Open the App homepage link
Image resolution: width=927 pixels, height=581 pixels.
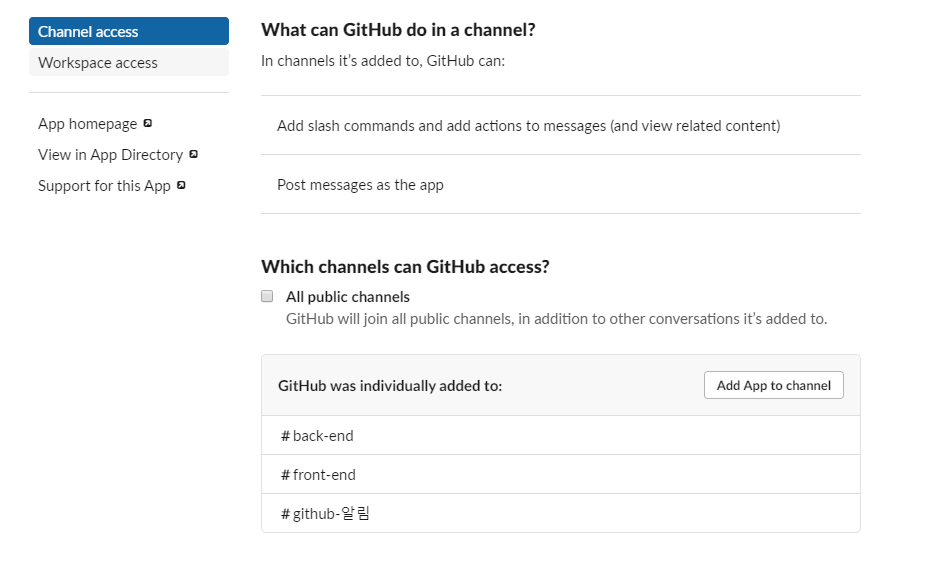tap(87, 124)
